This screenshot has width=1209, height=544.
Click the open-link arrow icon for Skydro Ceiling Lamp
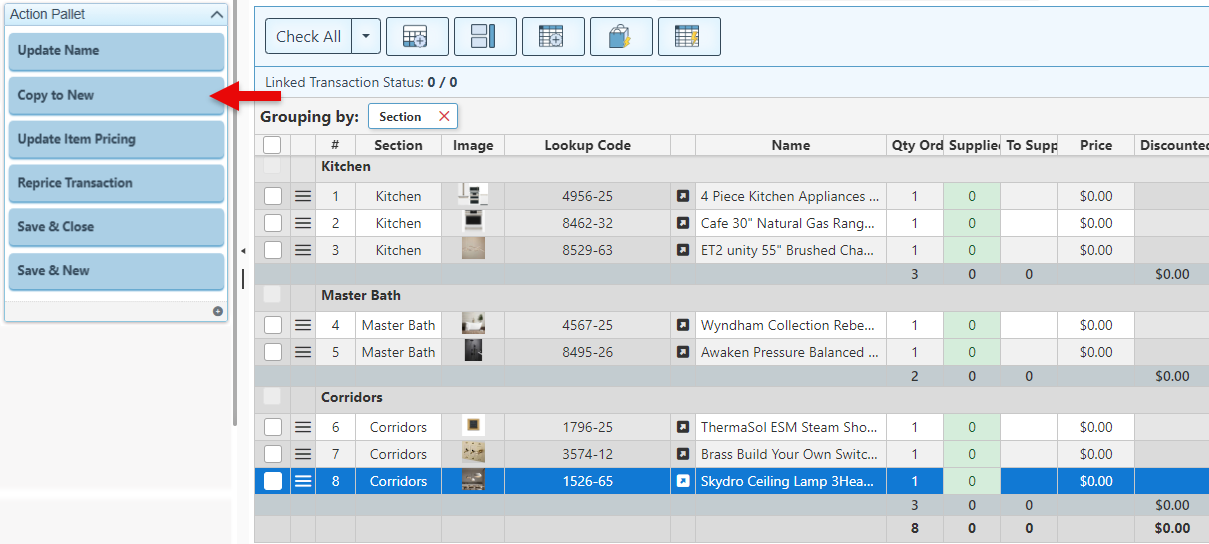[683, 481]
